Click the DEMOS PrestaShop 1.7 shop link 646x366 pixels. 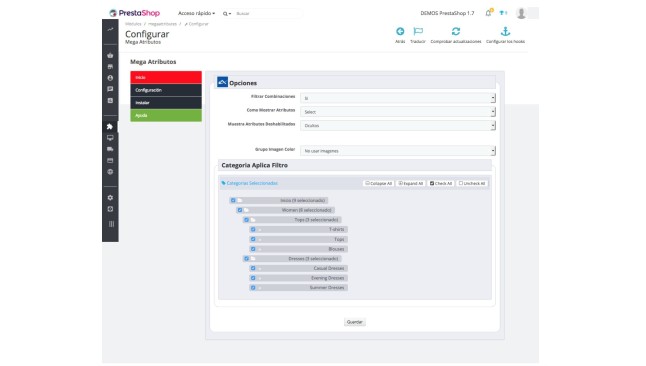[447, 13]
